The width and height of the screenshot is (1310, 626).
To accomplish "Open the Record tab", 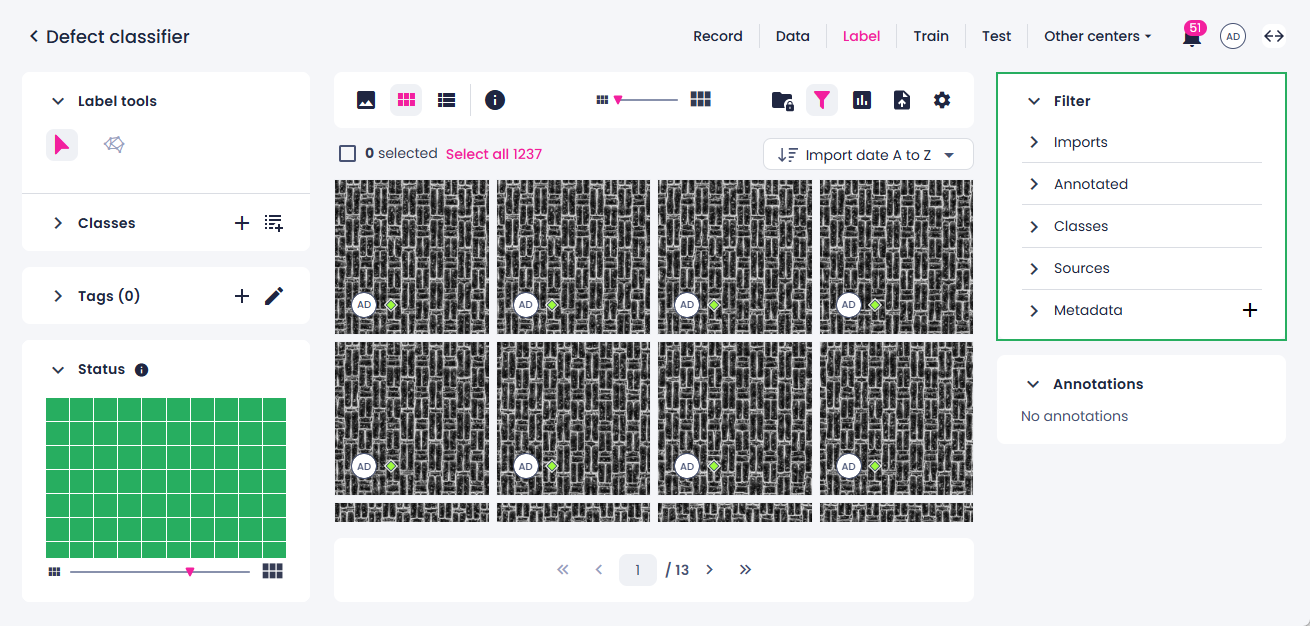I will tap(718, 36).
